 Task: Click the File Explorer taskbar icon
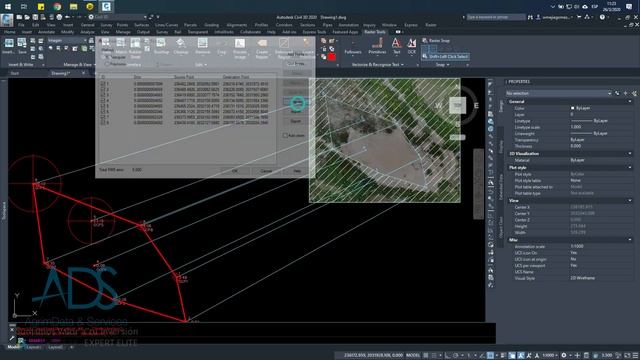pos(73,6)
